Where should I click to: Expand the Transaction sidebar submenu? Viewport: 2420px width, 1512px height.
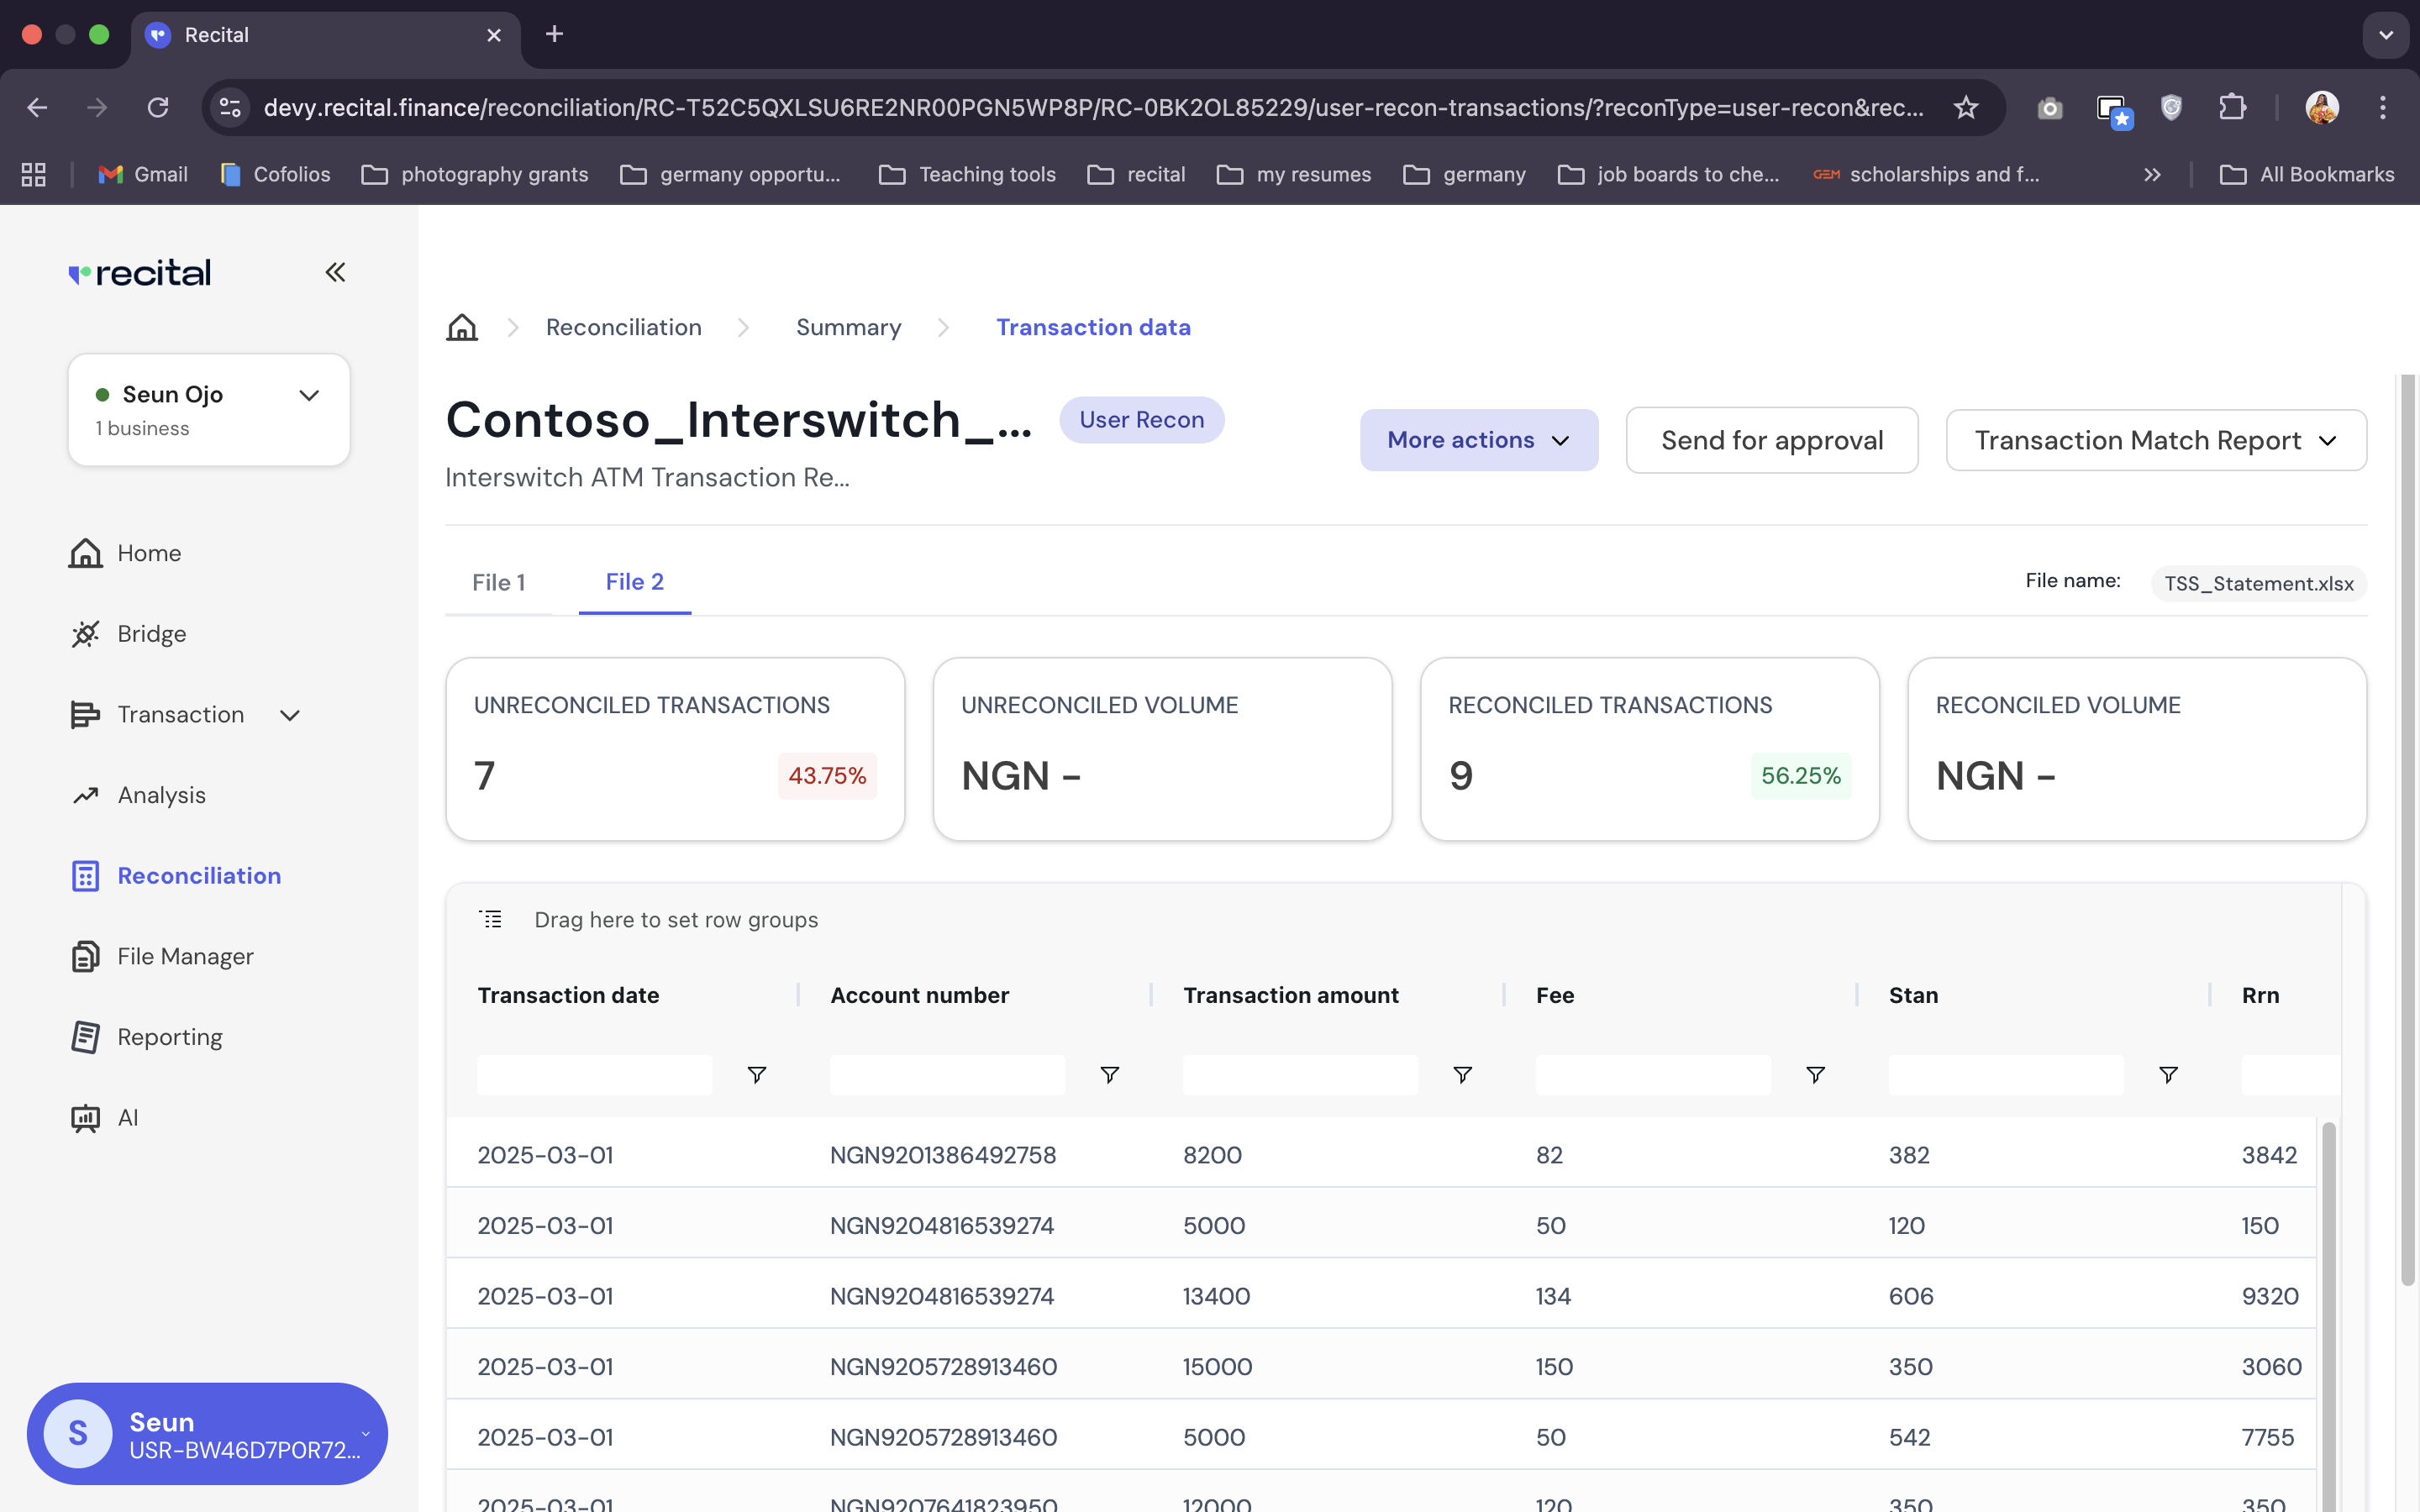point(290,715)
